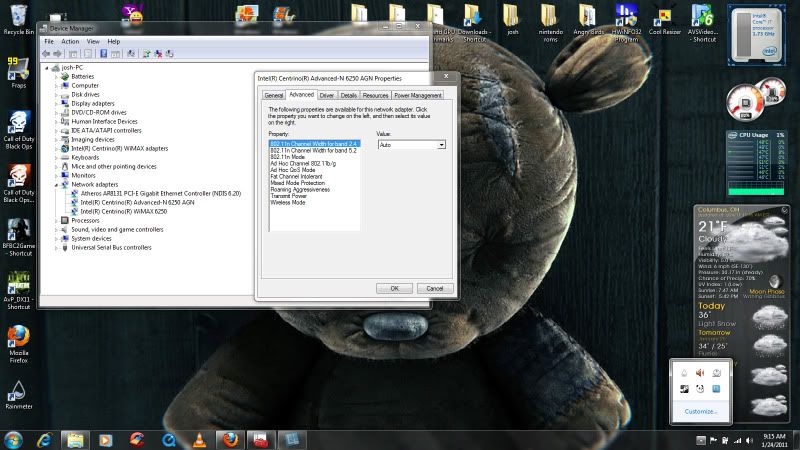Expand the Universal Serial Bus controllers node
Viewport: 800px width, 450px height.
pyautogui.click(x=56, y=248)
